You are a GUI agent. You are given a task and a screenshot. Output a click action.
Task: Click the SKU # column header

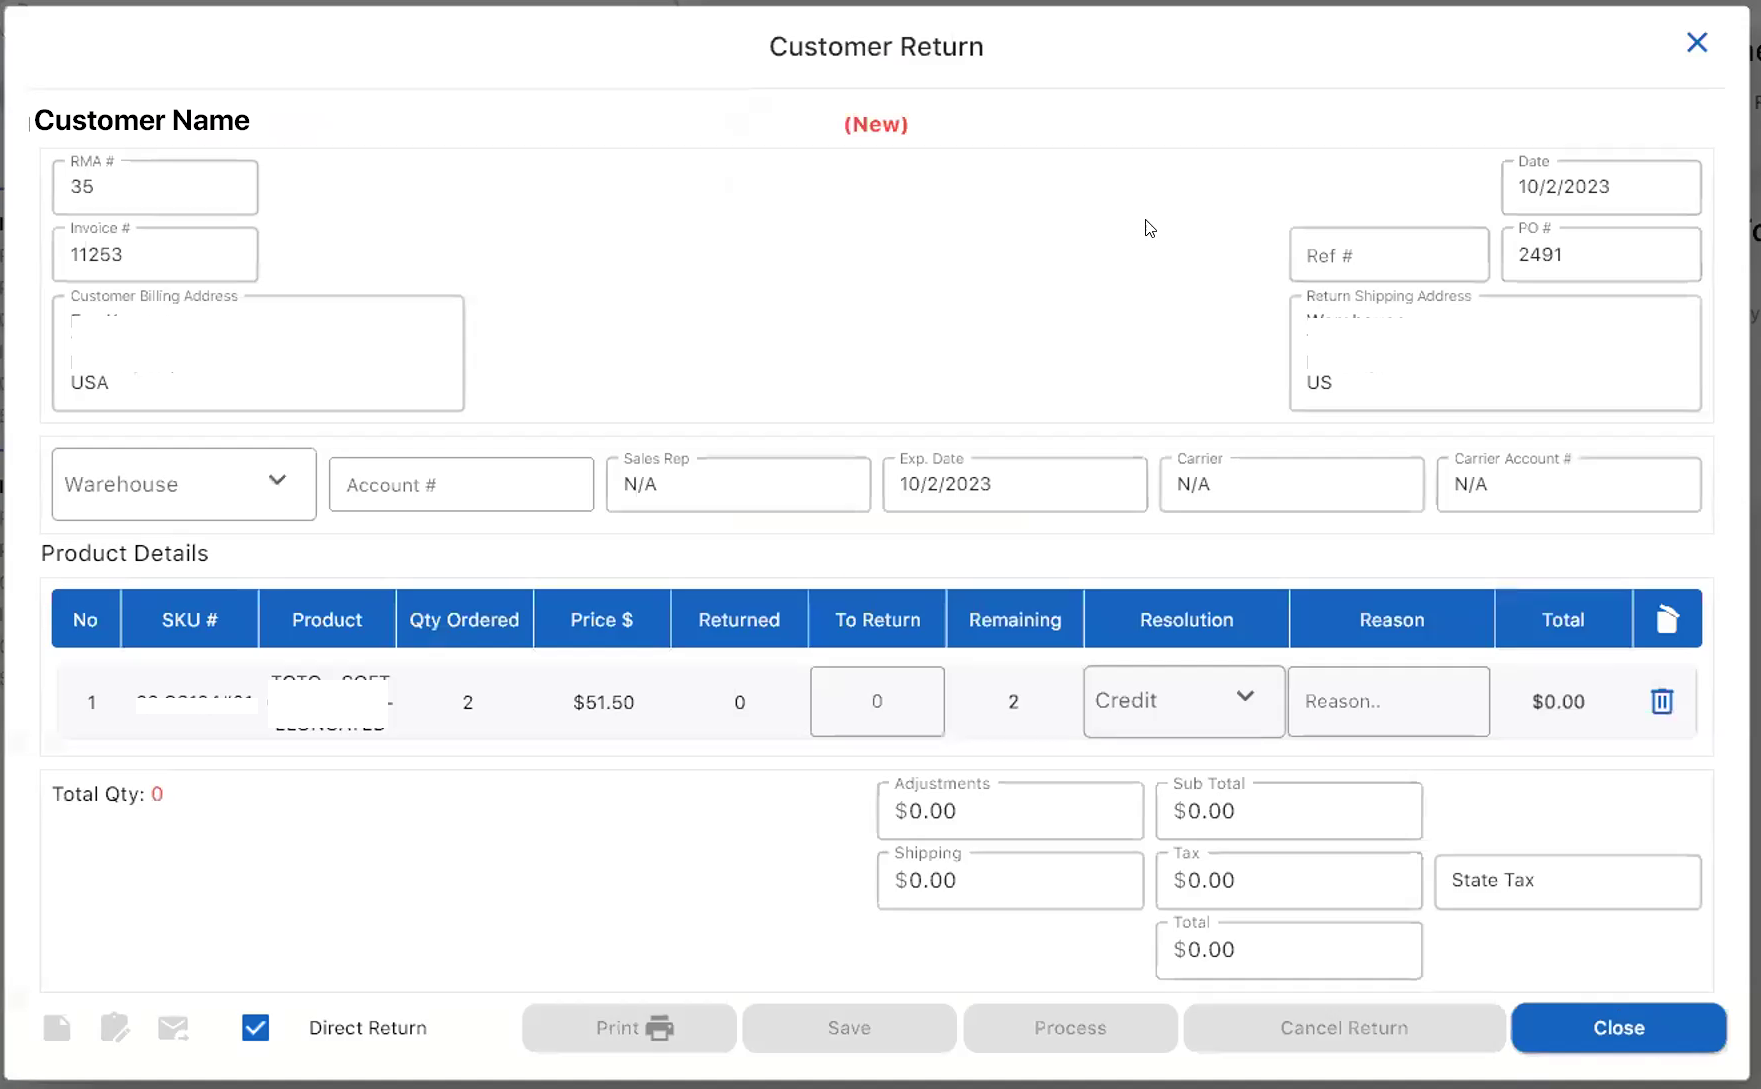pos(190,620)
